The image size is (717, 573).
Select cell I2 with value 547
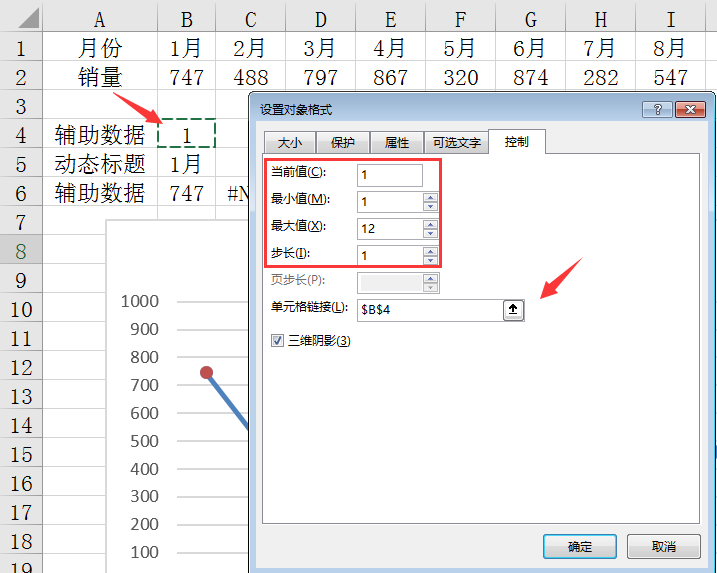[x=670, y=76]
